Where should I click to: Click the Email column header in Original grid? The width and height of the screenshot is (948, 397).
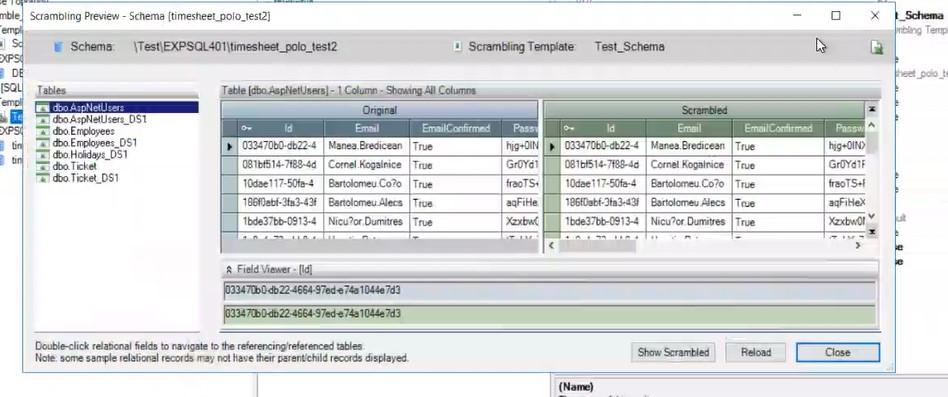pos(367,128)
